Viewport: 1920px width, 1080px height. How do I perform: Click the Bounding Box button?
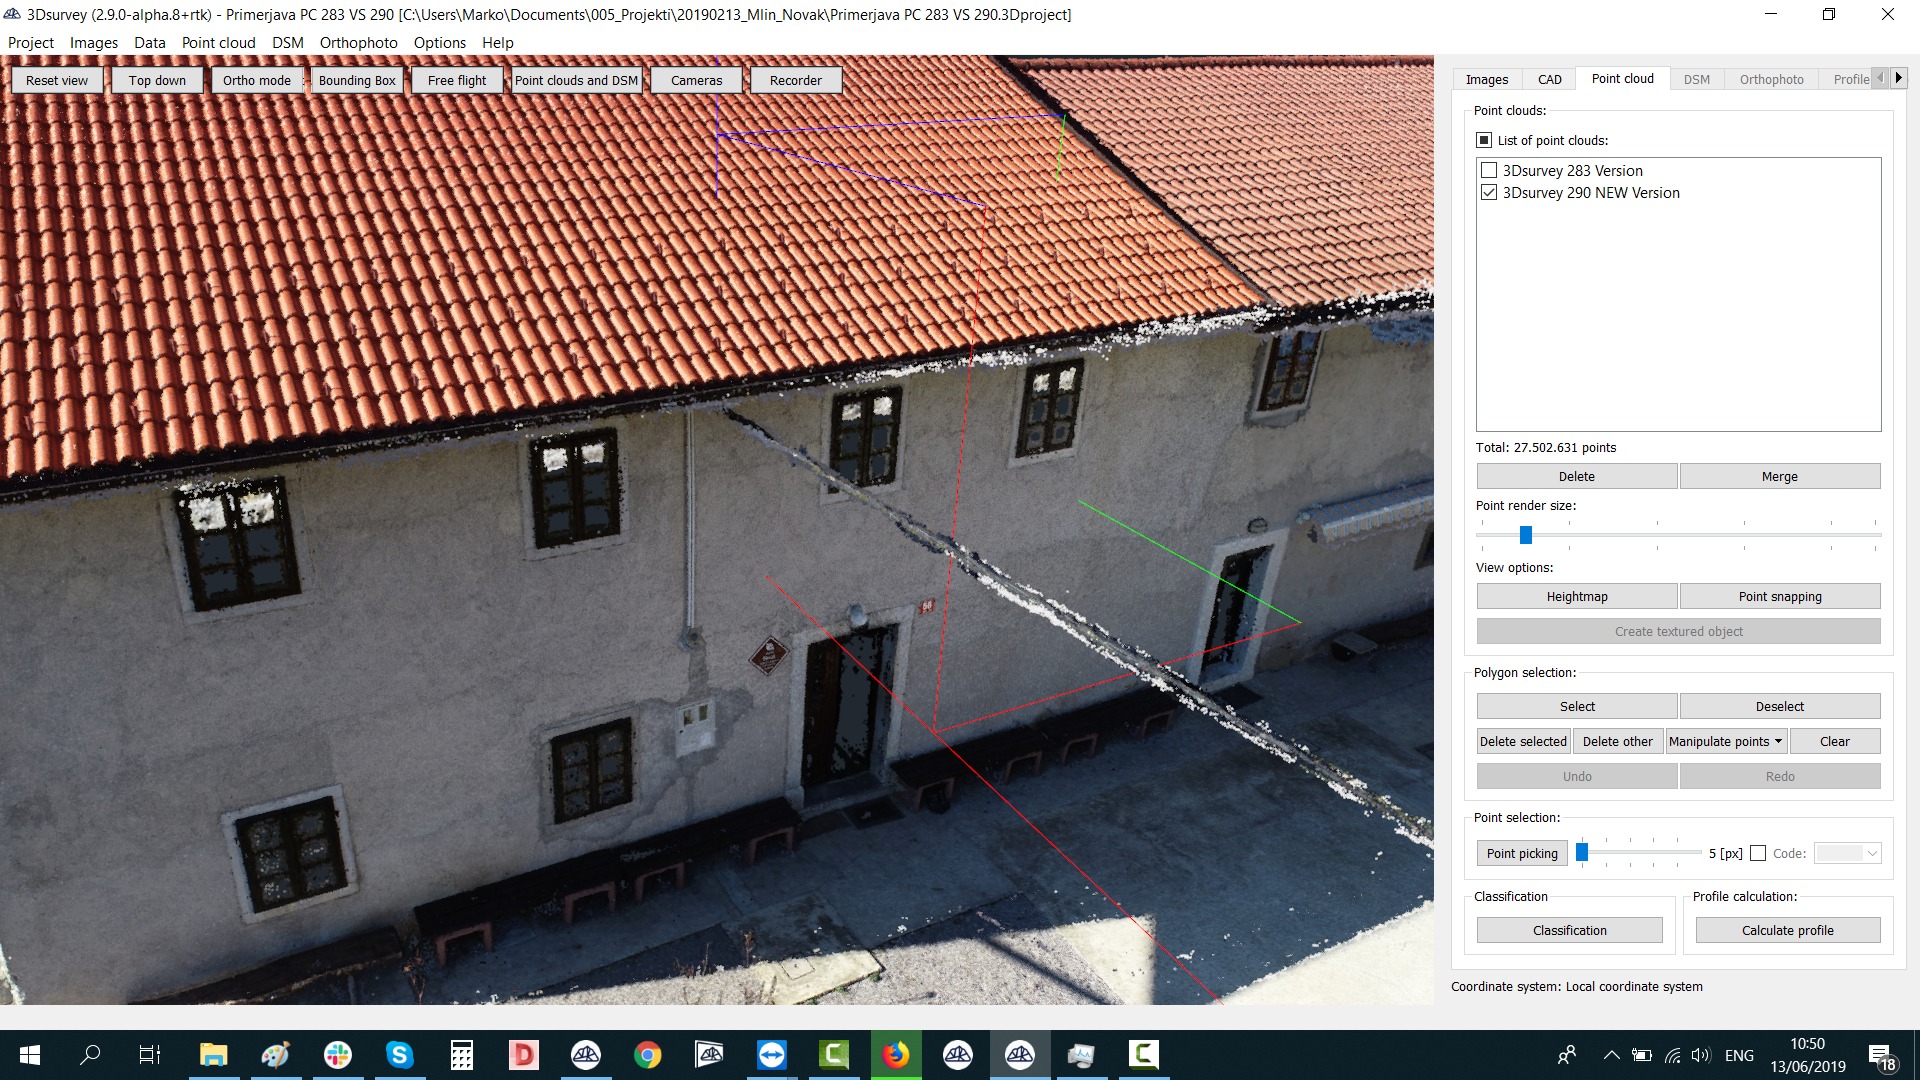click(357, 81)
